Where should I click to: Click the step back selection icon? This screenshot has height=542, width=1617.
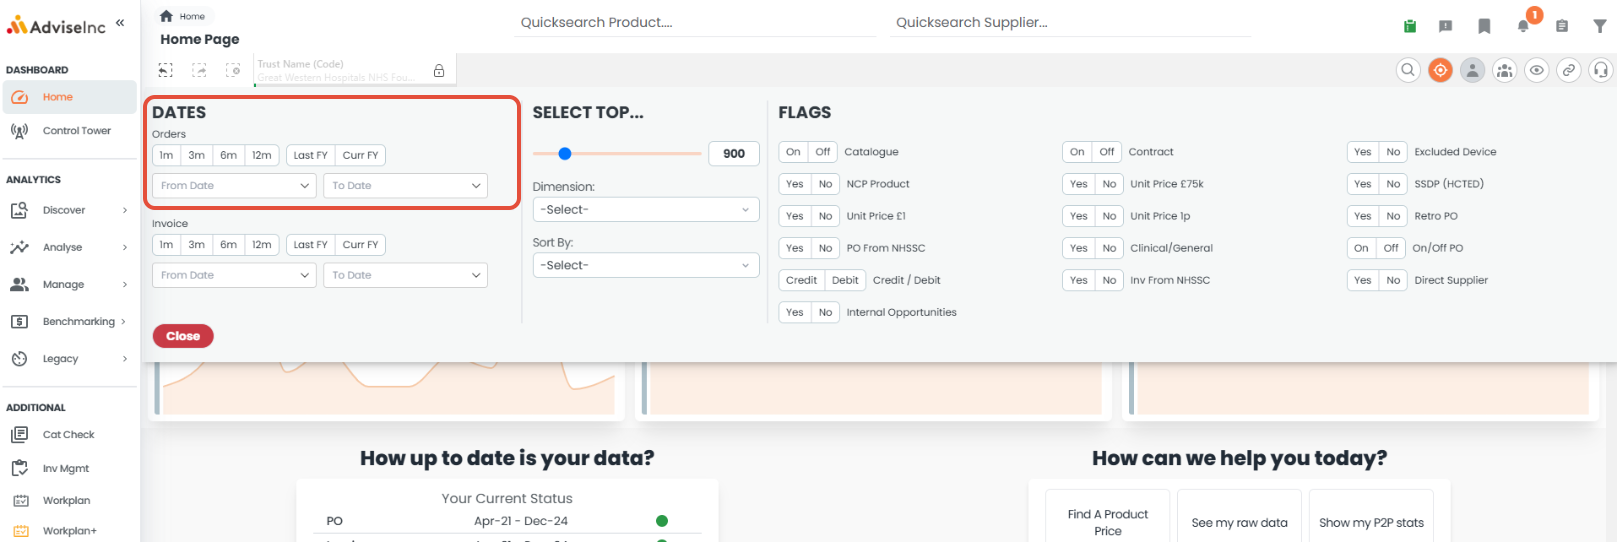click(166, 70)
